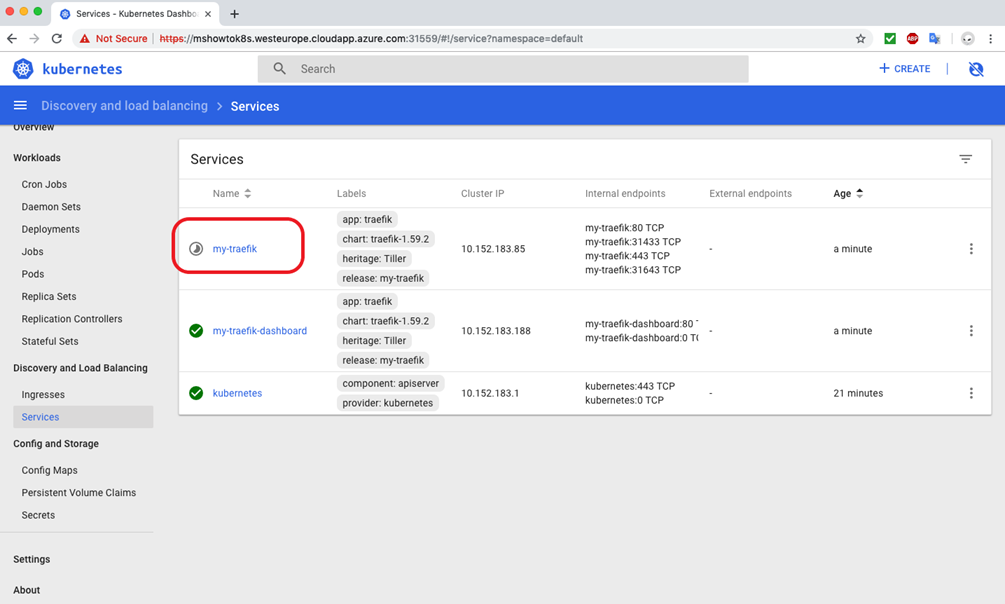This screenshot has height=604, width=1005.
Task: Click the Services breadcrumb
Action: 255,106
